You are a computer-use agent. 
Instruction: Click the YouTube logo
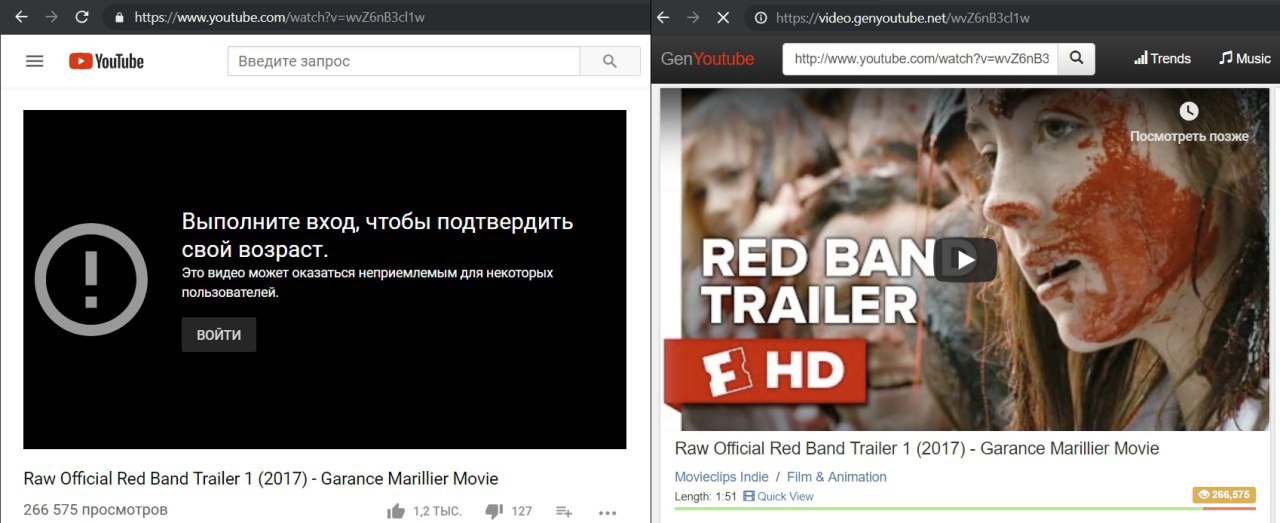point(106,61)
